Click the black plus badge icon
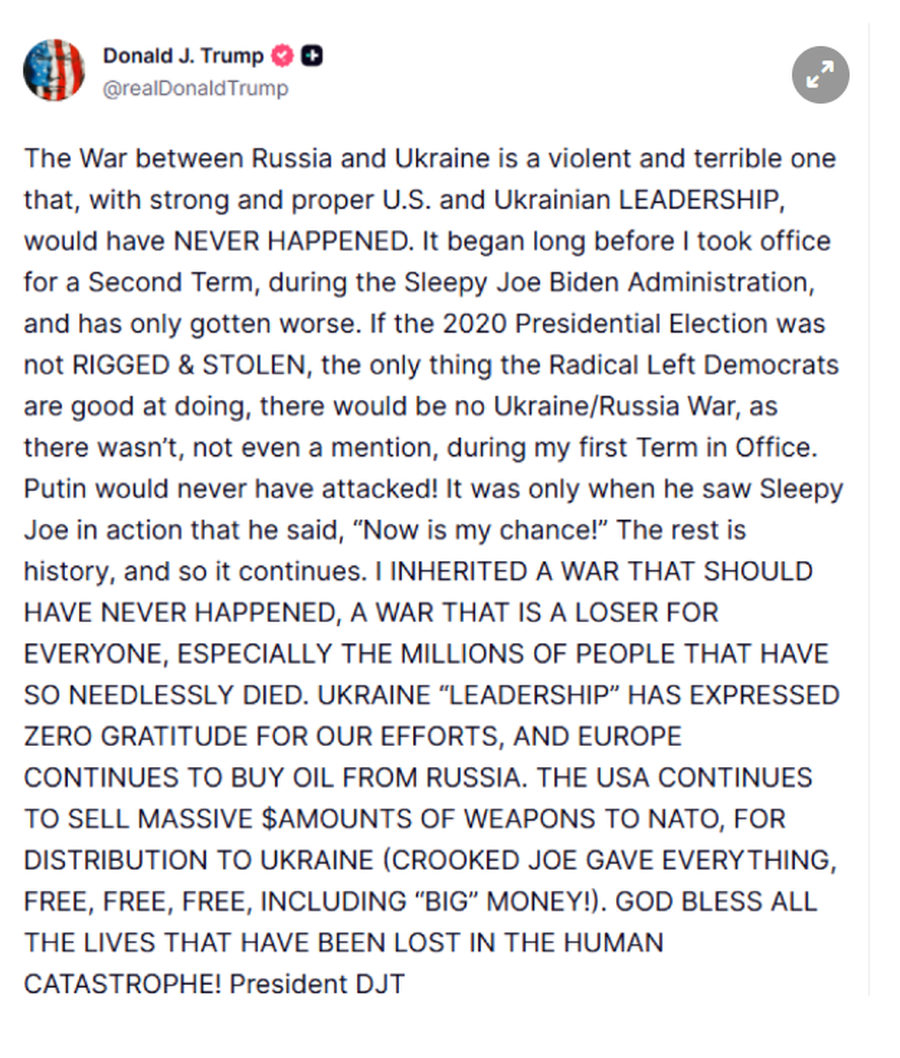This screenshot has height=1058, width=900. tap(312, 56)
